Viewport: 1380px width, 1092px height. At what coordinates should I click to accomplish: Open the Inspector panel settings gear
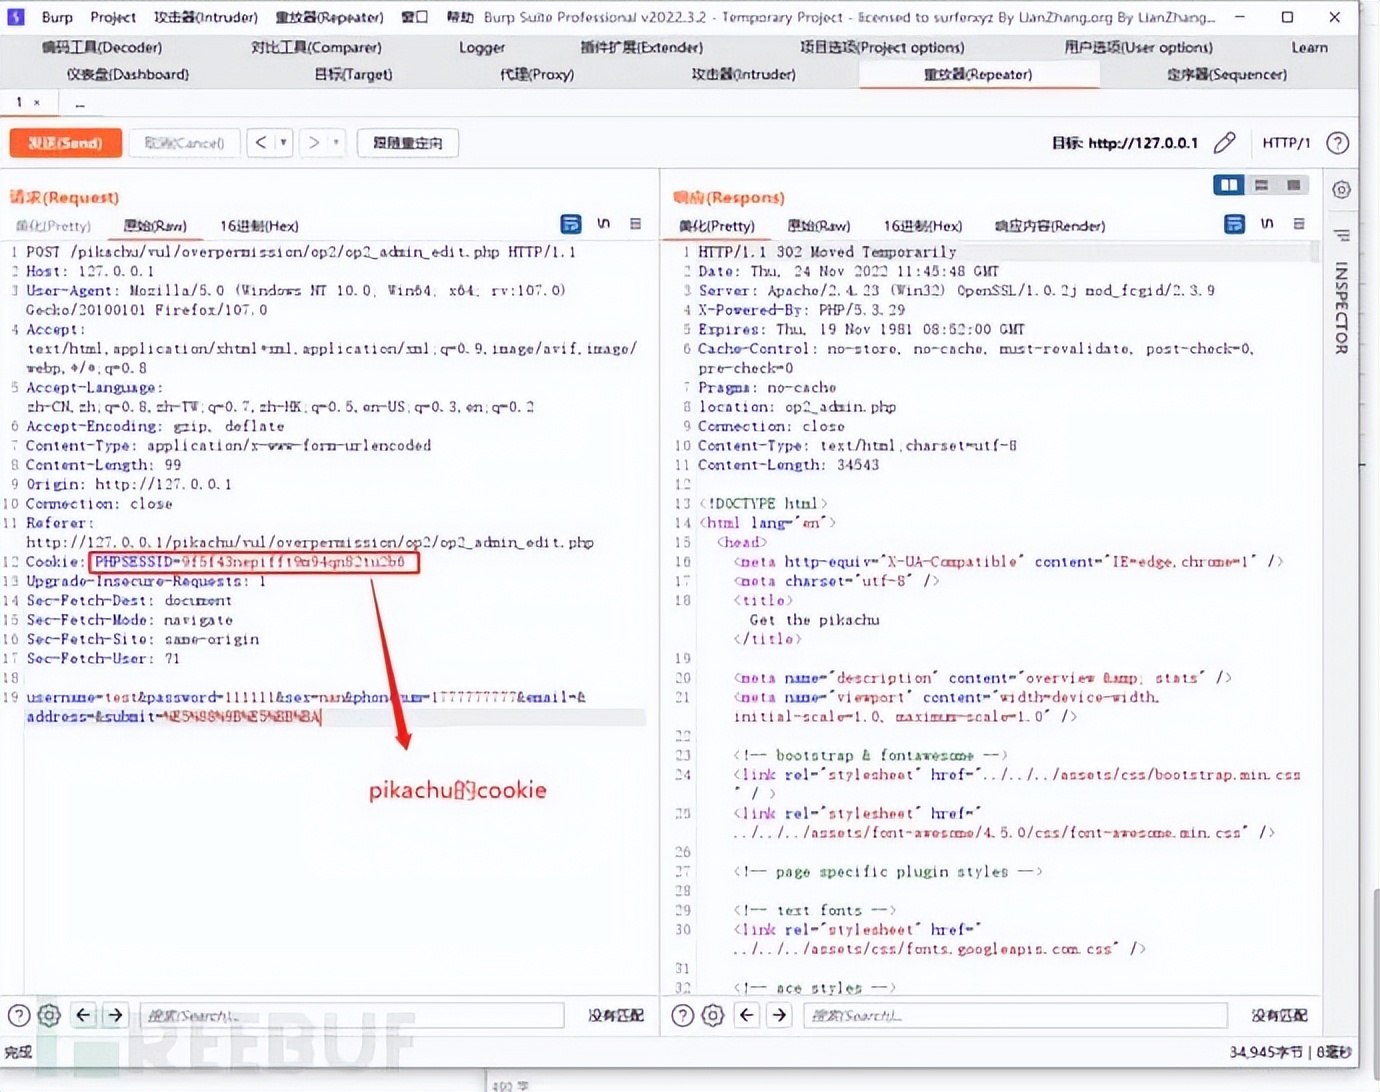point(1341,190)
